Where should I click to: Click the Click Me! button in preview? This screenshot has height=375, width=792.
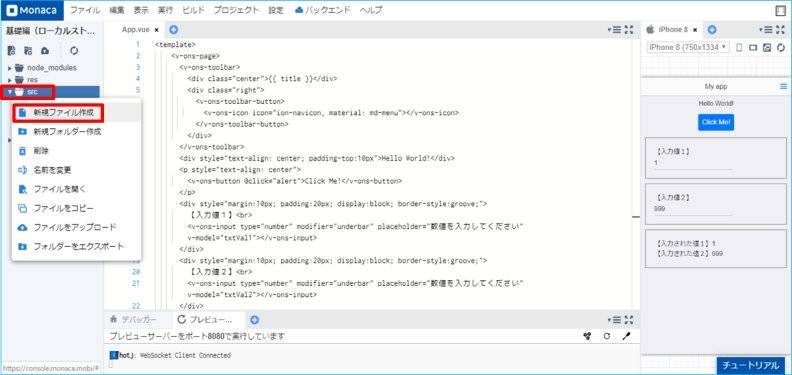(x=716, y=122)
